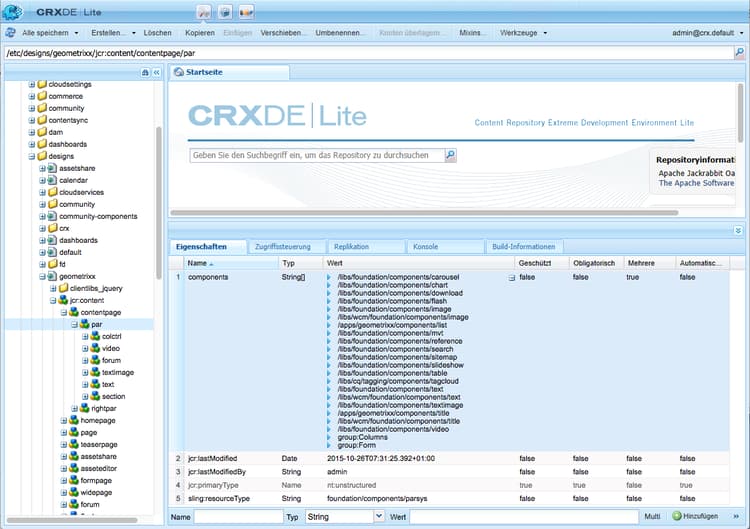Open the Node Type Administration header icon
750x529 pixels.
246,12
